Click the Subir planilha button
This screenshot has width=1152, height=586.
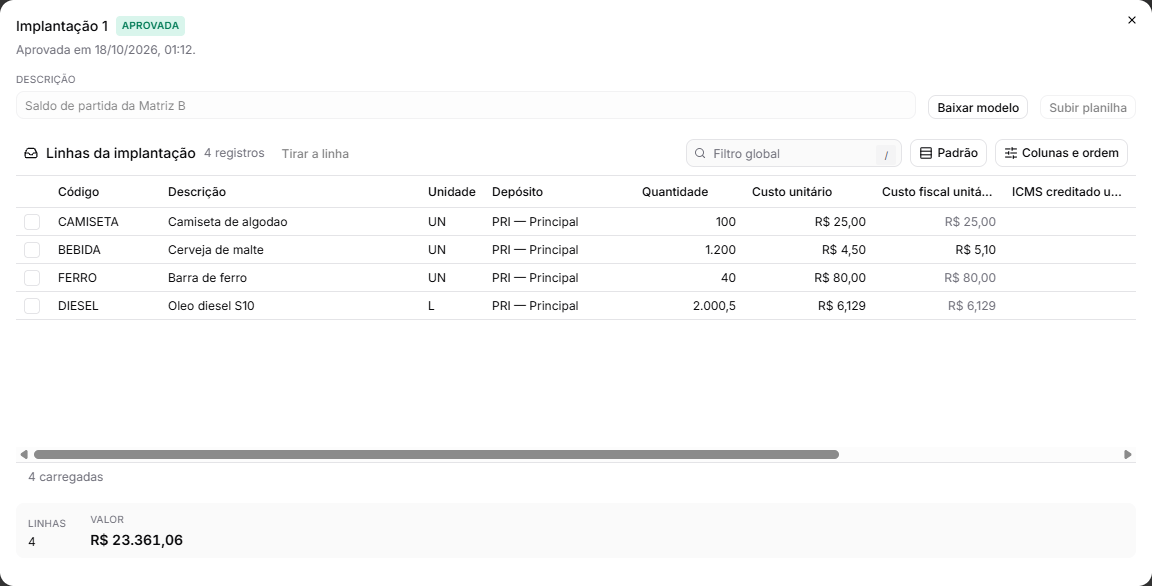1087,107
